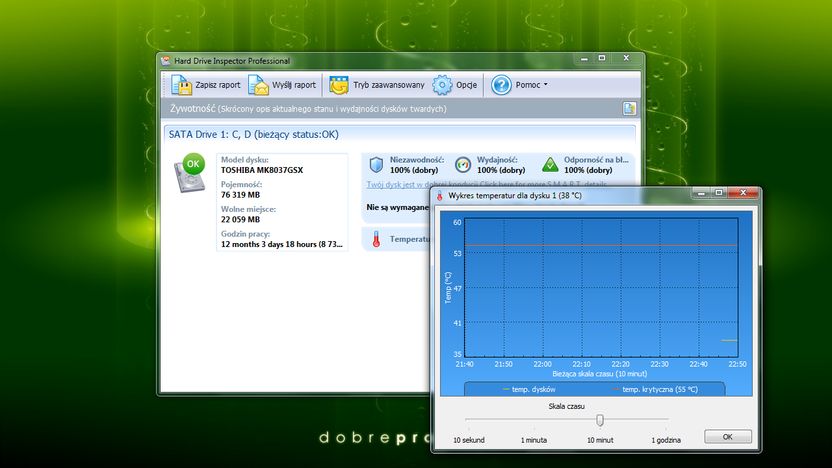Click the SATA Drive 1: C, D header
Viewport: 832px width, 468px height.
click(254, 135)
